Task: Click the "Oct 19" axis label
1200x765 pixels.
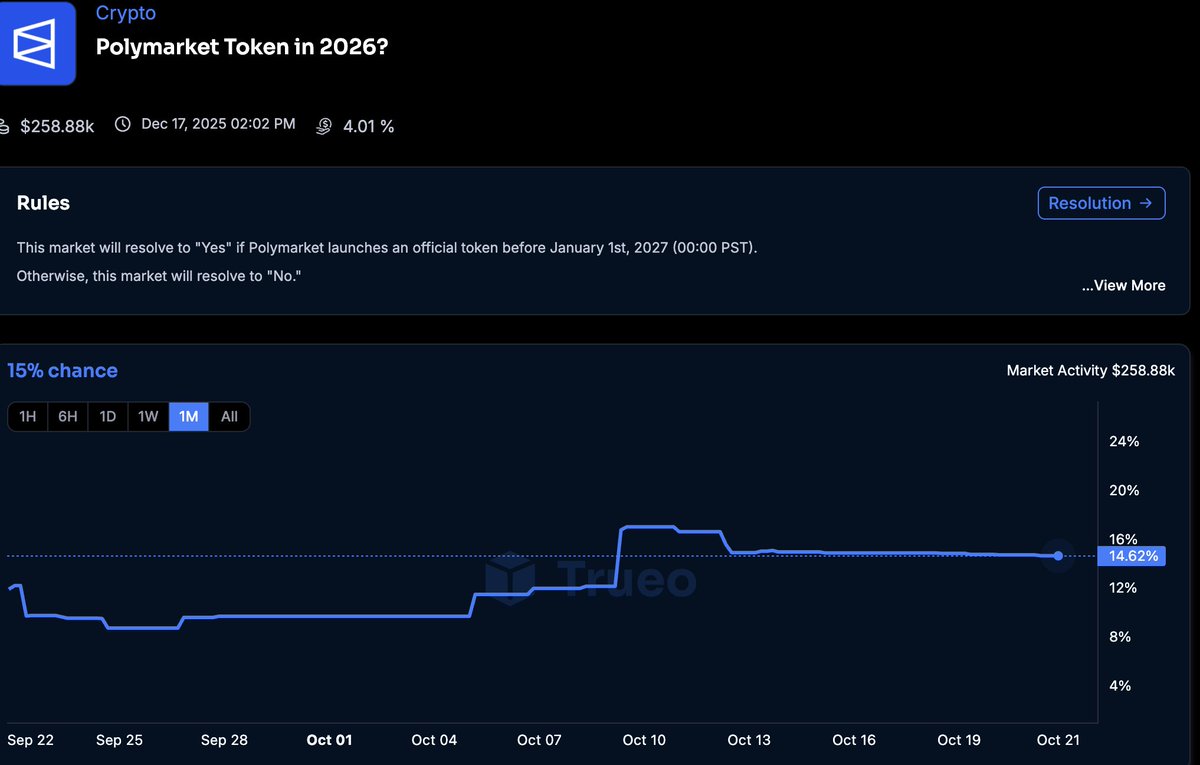Action: 959,740
